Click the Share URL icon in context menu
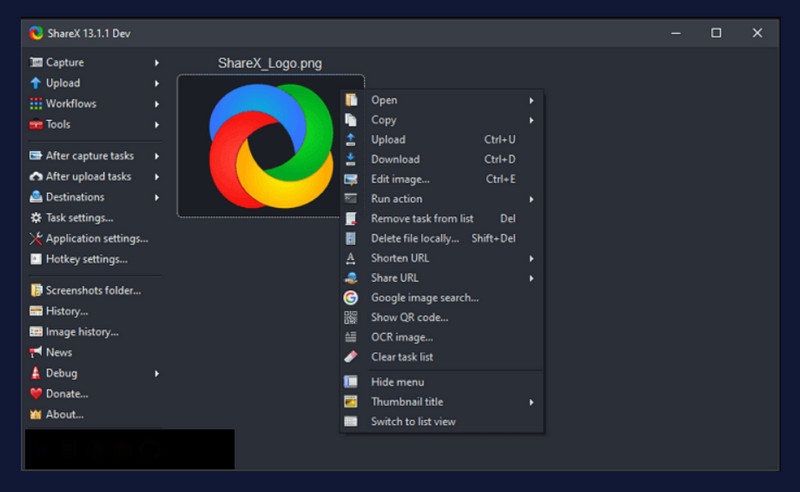The height and width of the screenshot is (492, 800). (351, 278)
